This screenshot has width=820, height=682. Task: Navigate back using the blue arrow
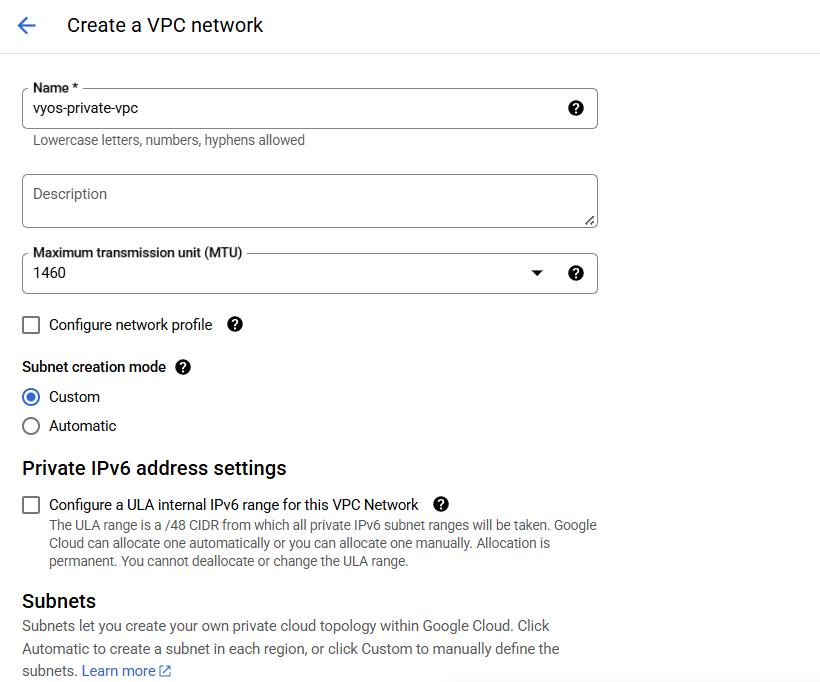click(26, 25)
